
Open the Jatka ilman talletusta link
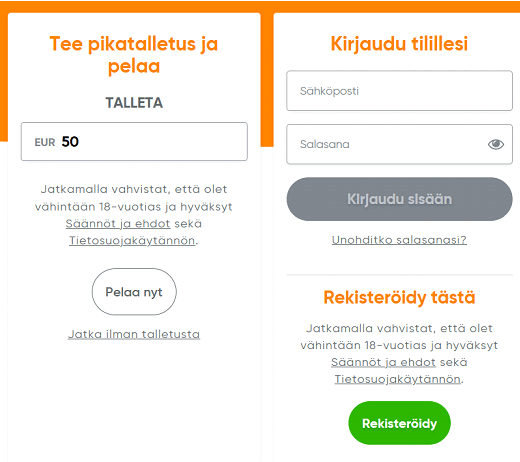(134, 334)
